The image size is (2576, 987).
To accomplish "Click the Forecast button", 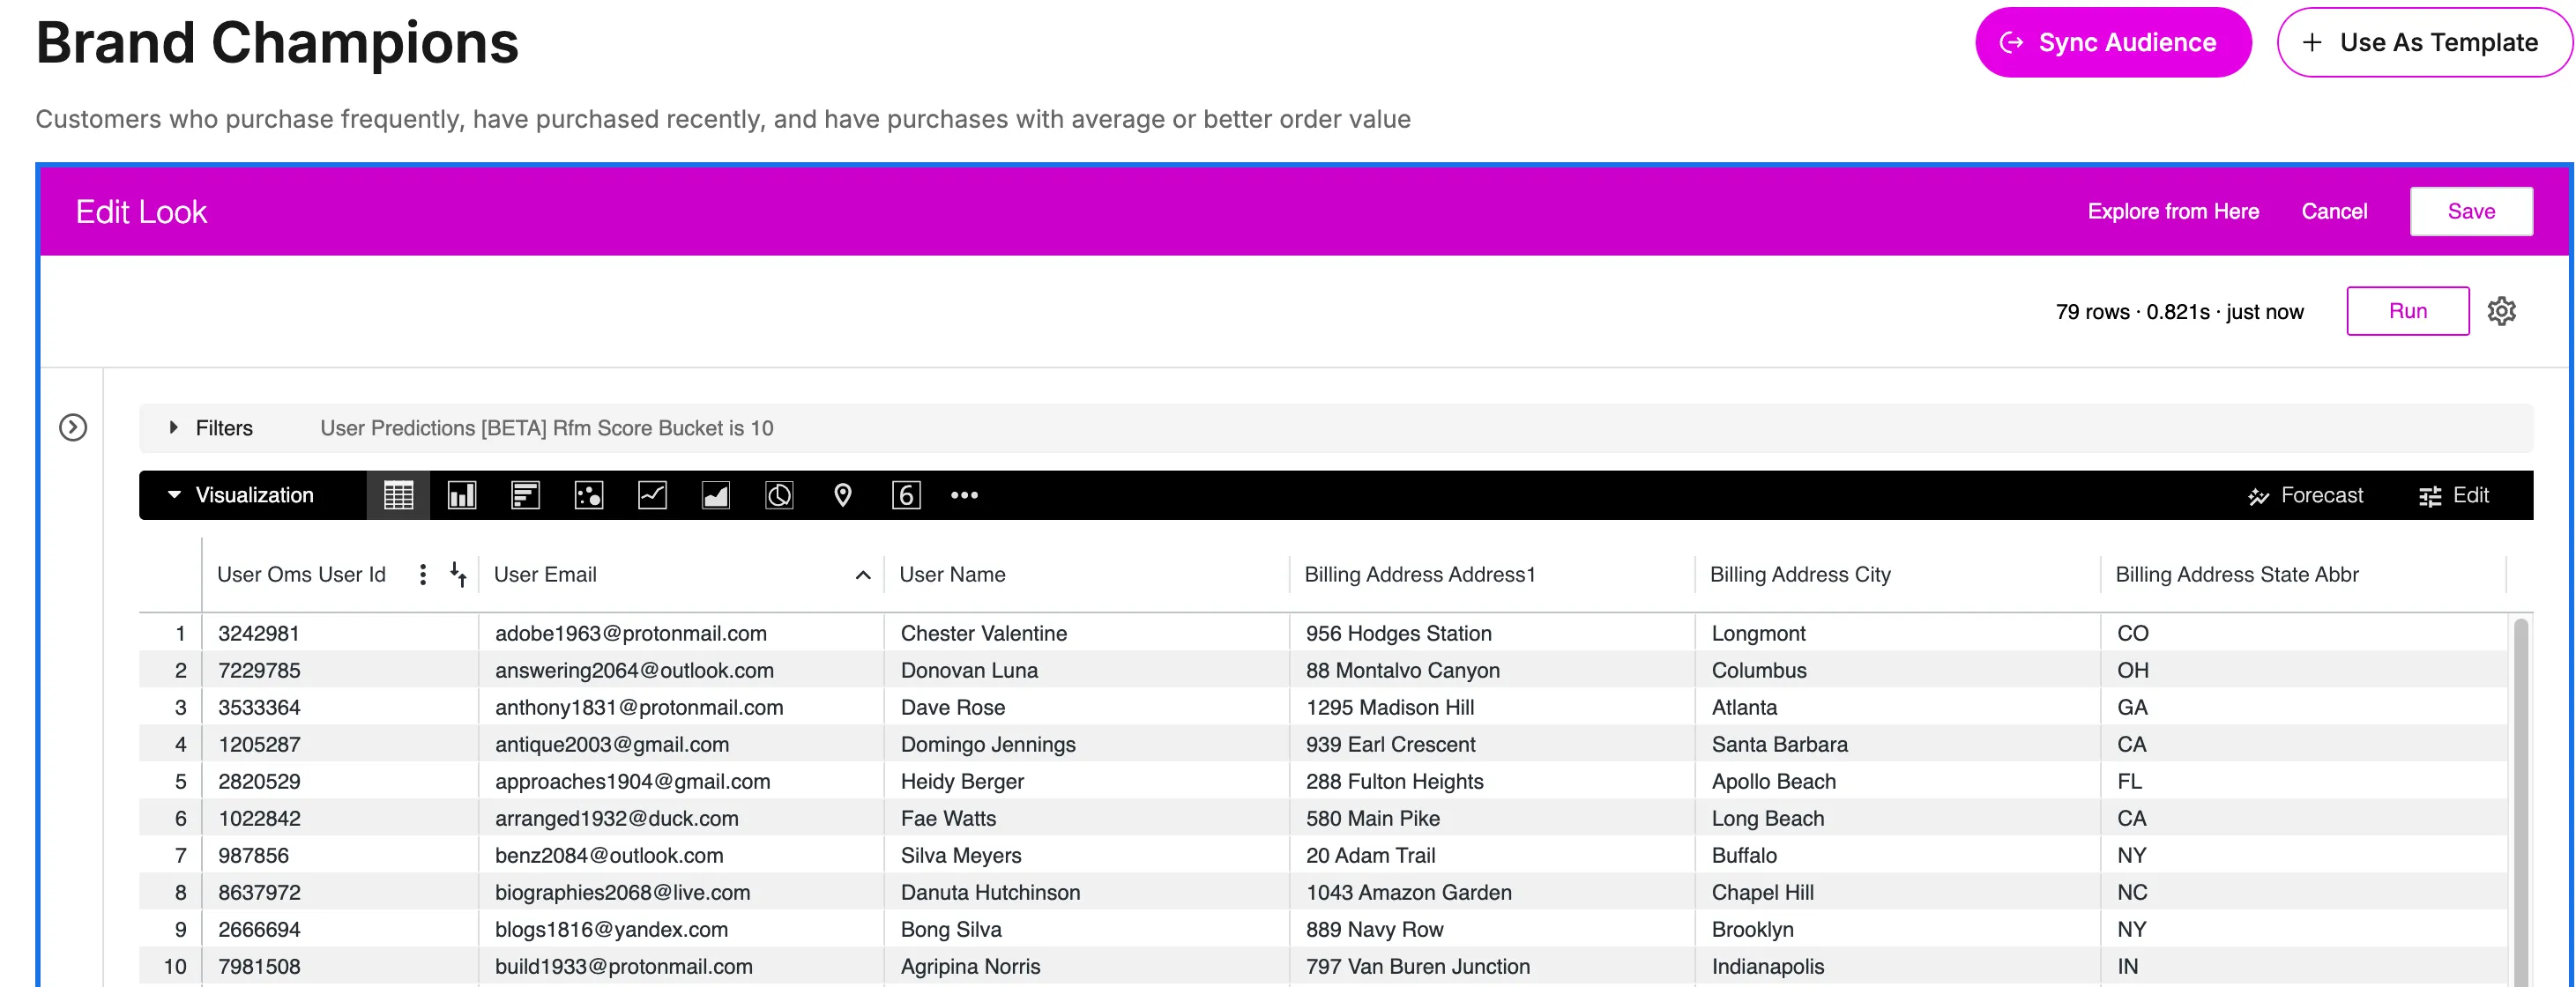I will pos(2305,495).
